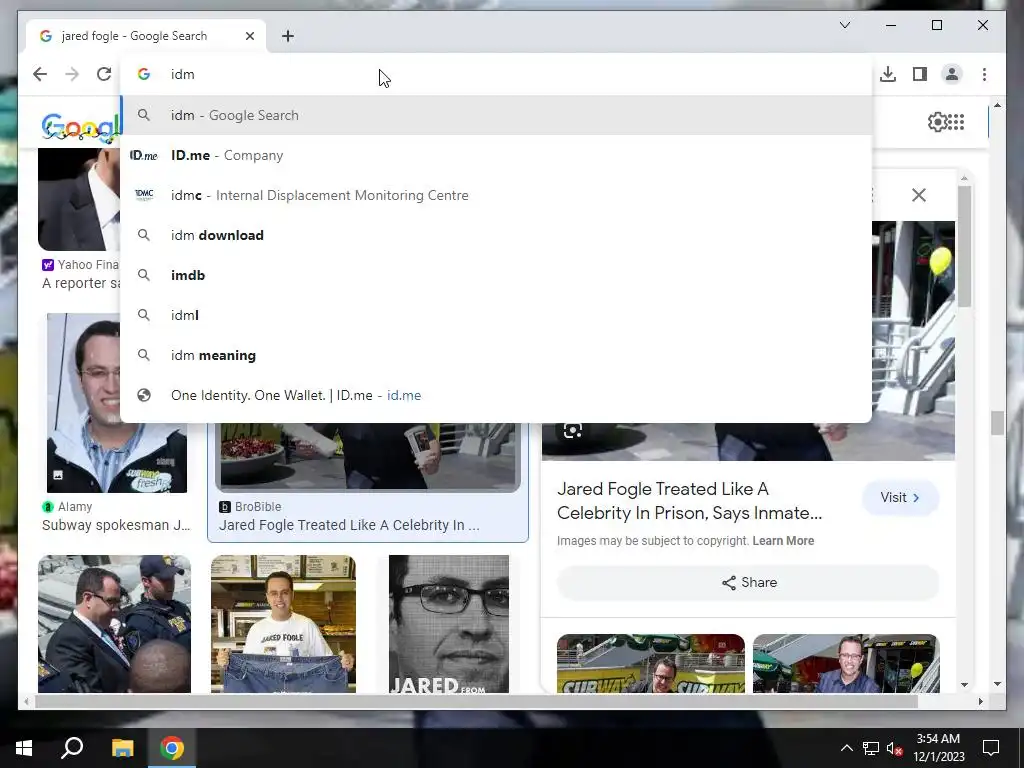Click the page vertical scrollbar thumb
The image size is (1024, 768).
(997, 423)
